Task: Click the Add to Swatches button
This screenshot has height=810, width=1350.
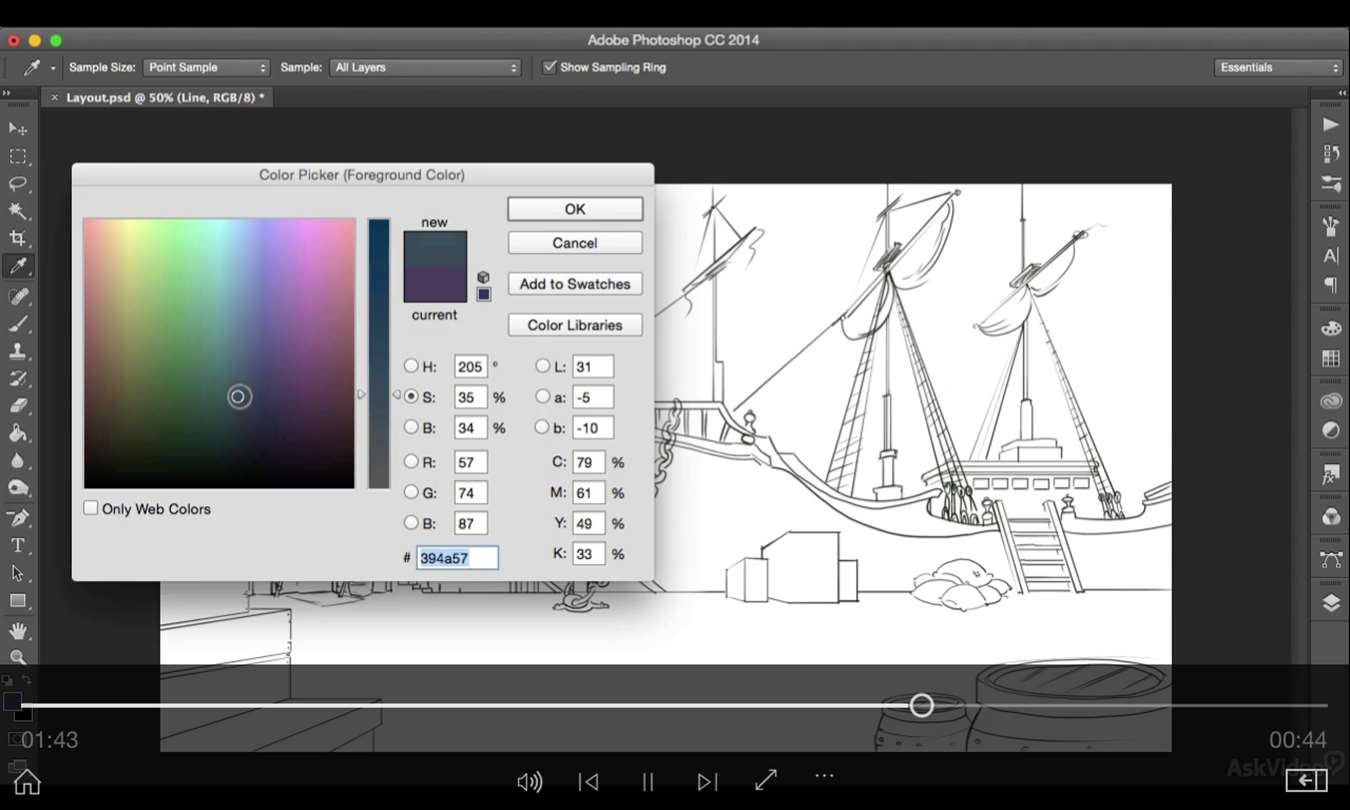Action: tap(575, 284)
